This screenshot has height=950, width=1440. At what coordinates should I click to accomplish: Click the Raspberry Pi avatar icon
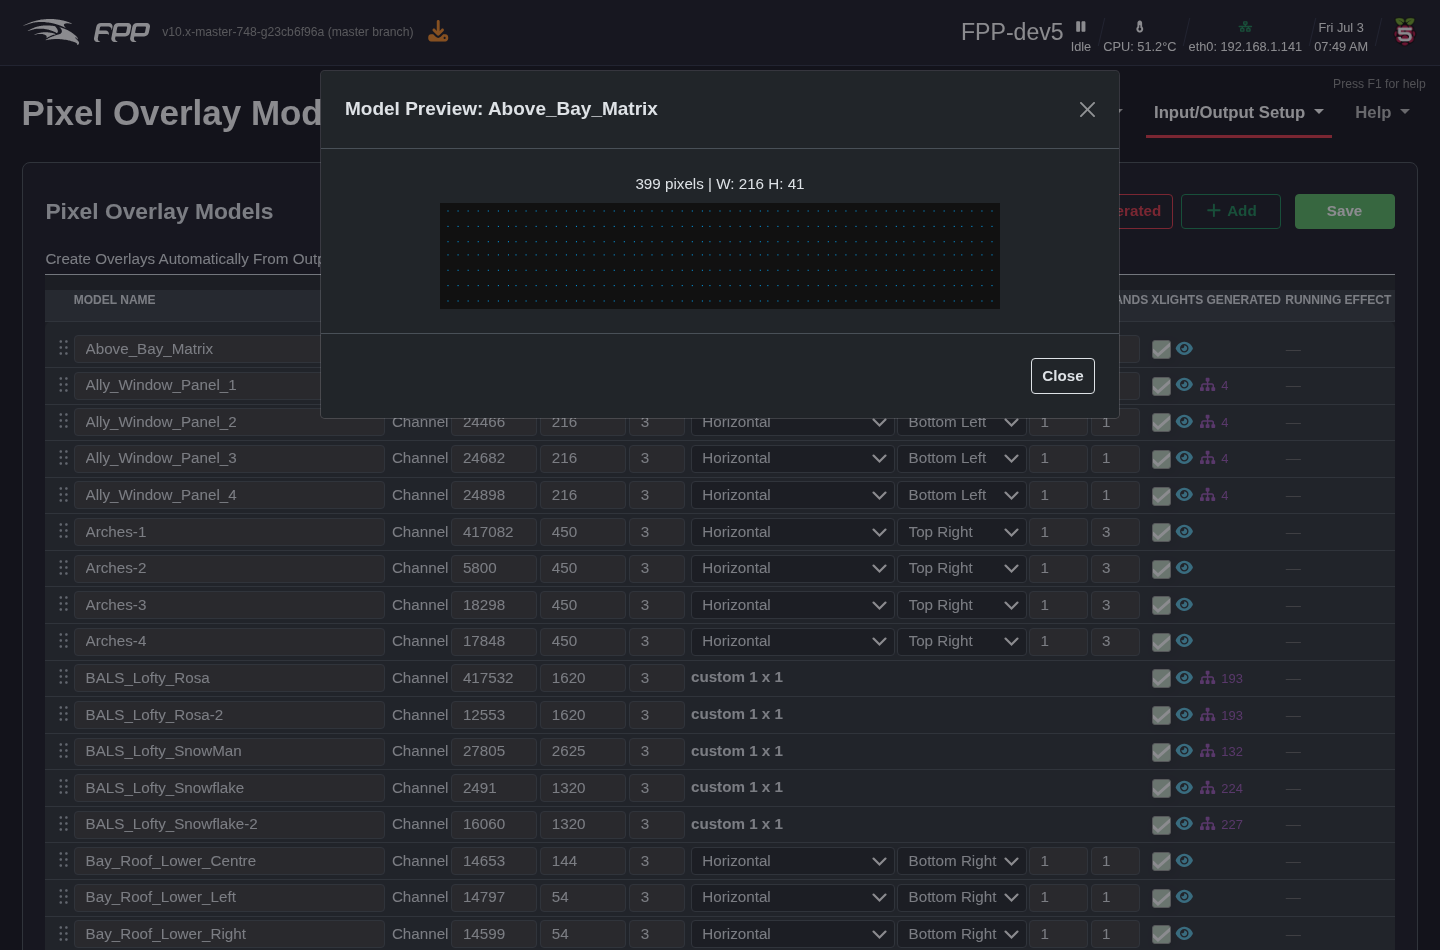coord(1405,32)
